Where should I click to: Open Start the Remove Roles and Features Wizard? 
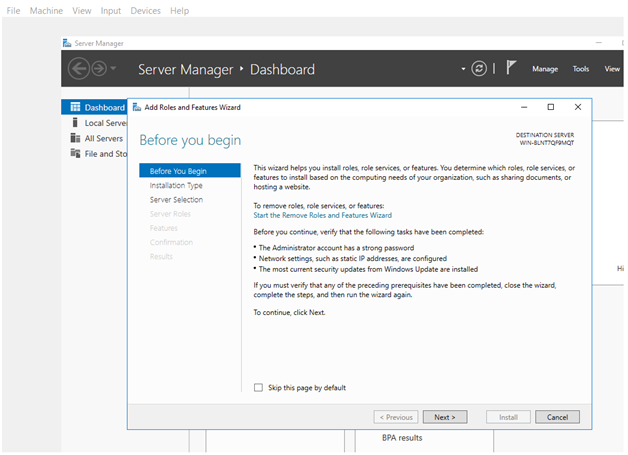click(322, 215)
